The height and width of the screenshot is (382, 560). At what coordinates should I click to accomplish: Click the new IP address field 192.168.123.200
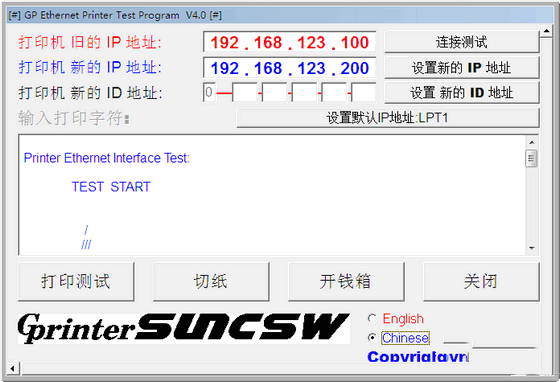coord(289,68)
